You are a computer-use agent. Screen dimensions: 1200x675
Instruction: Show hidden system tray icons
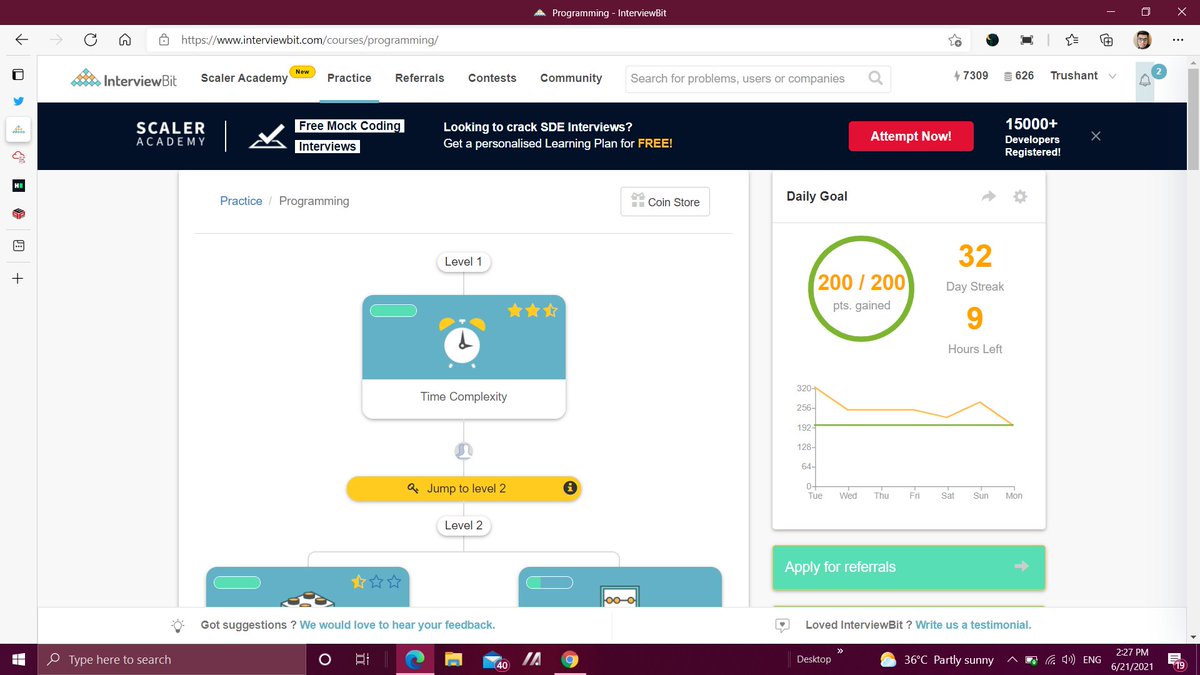[1014, 660]
